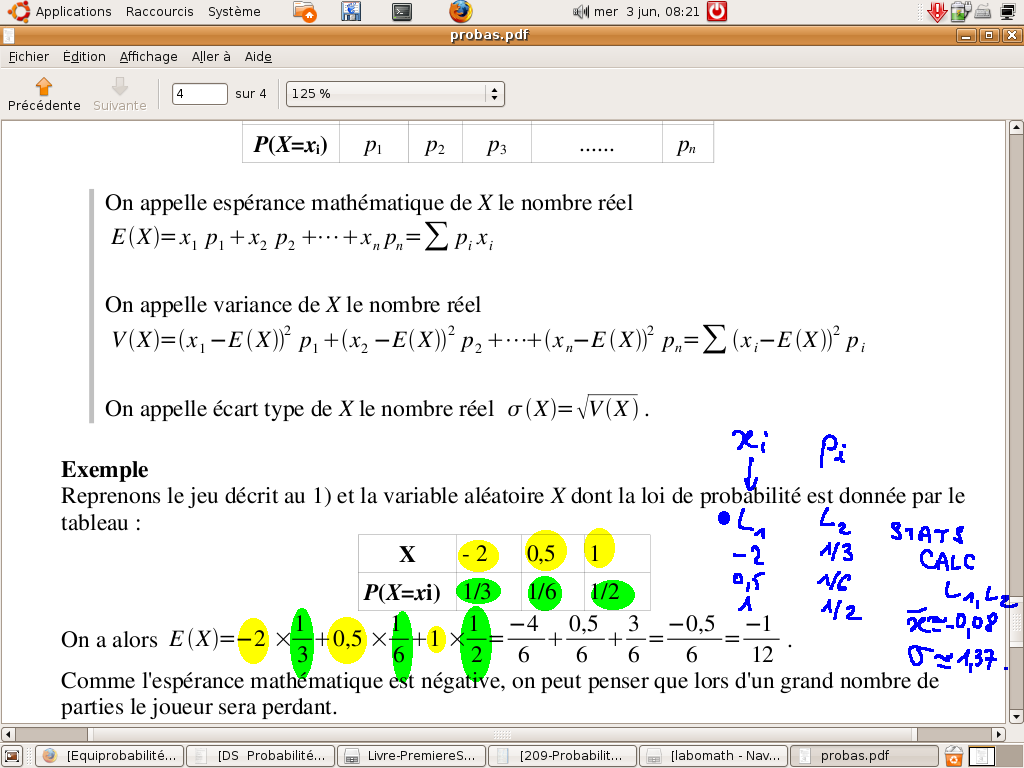Switch to the labomath - Nav taskbar window
1024x768 pixels.
tap(713, 756)
